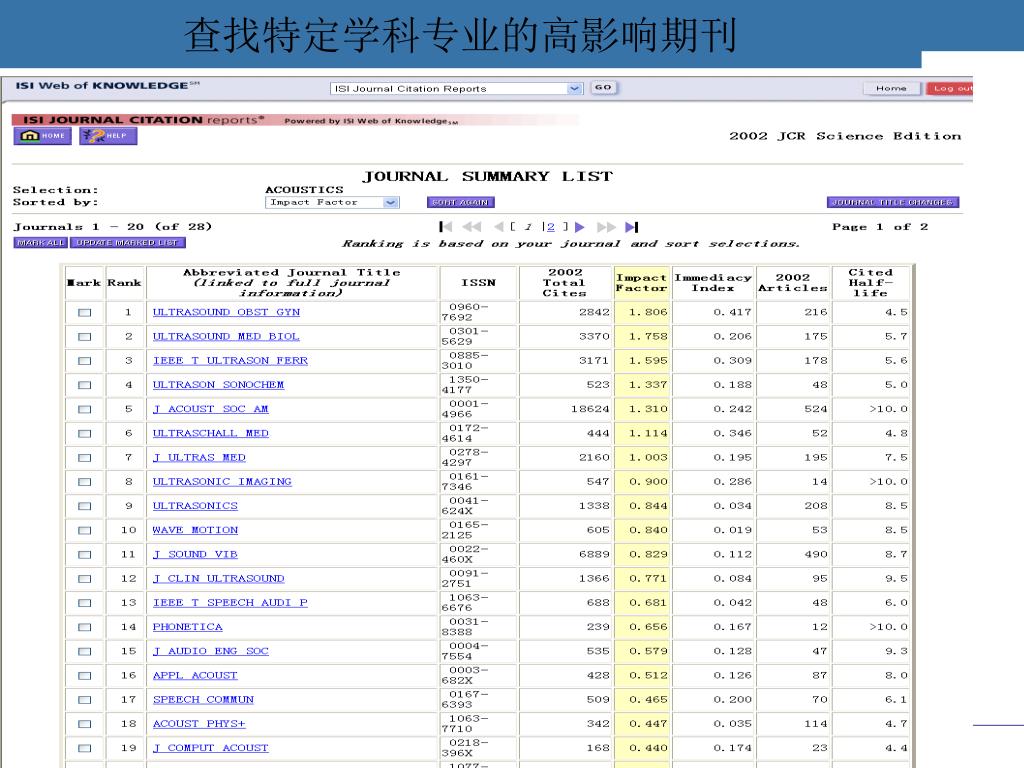Open J COMPUT ACOUST journal link

(x=210, y=747)
